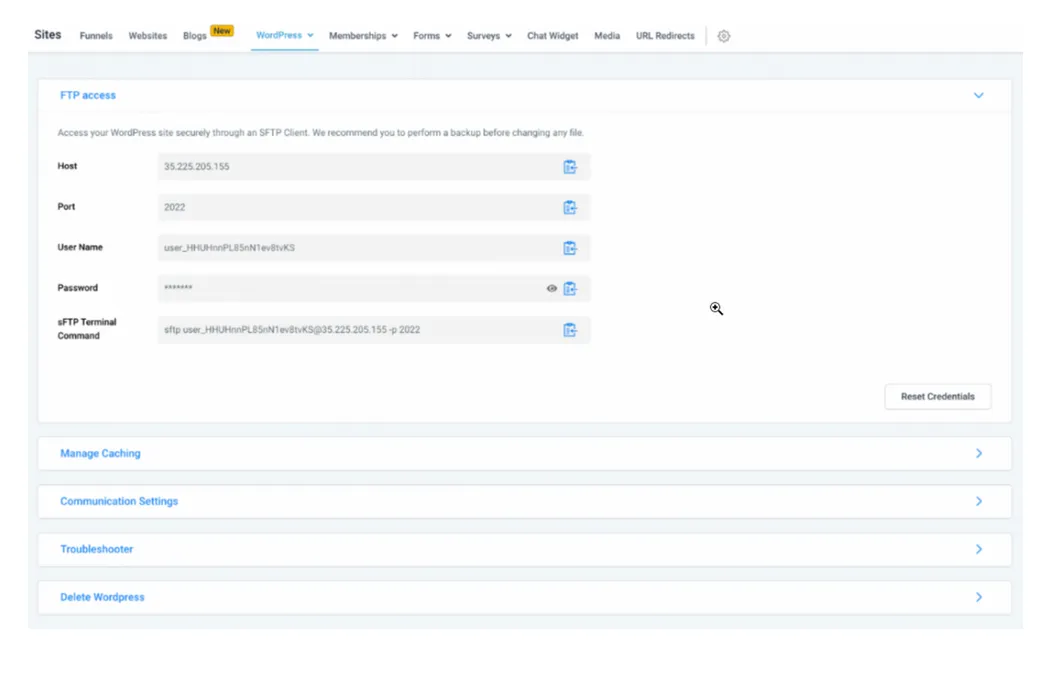The height and width of the screenshot is (680, 1048).
Task: Click the Port field showing 2022
Action: [x=374, y=207]
